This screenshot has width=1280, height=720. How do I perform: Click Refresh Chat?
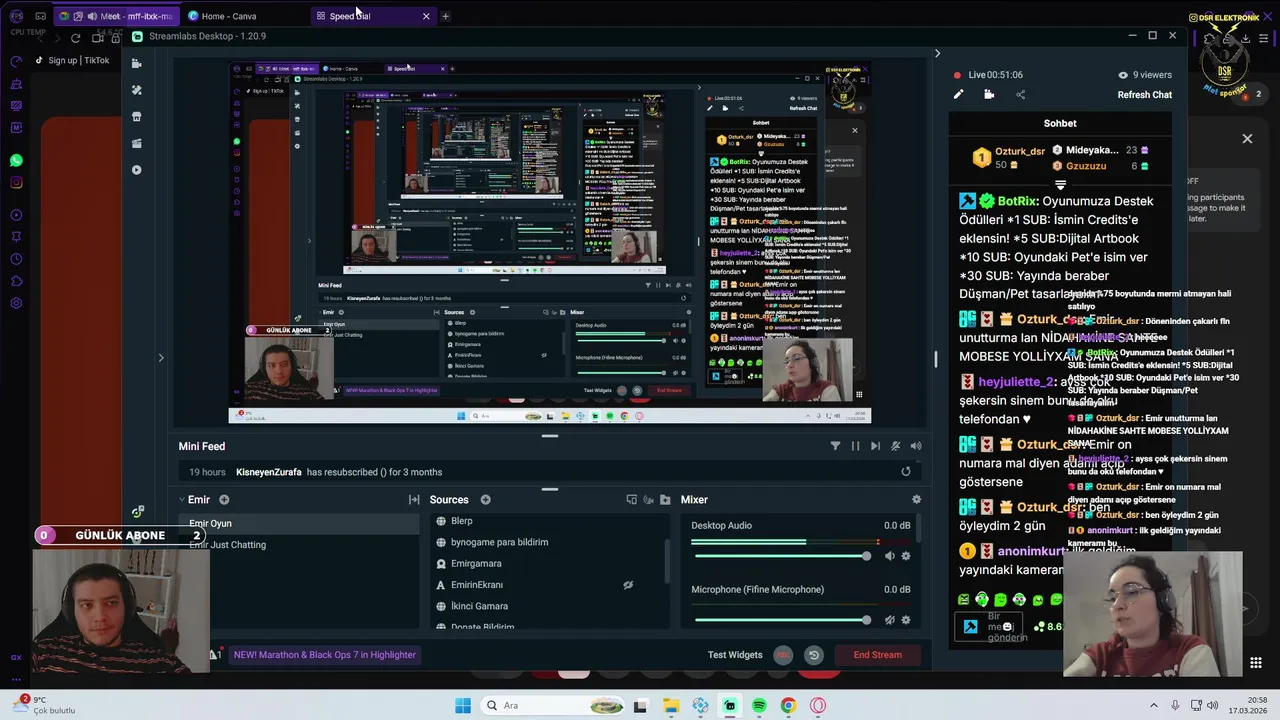point(1144,95)
